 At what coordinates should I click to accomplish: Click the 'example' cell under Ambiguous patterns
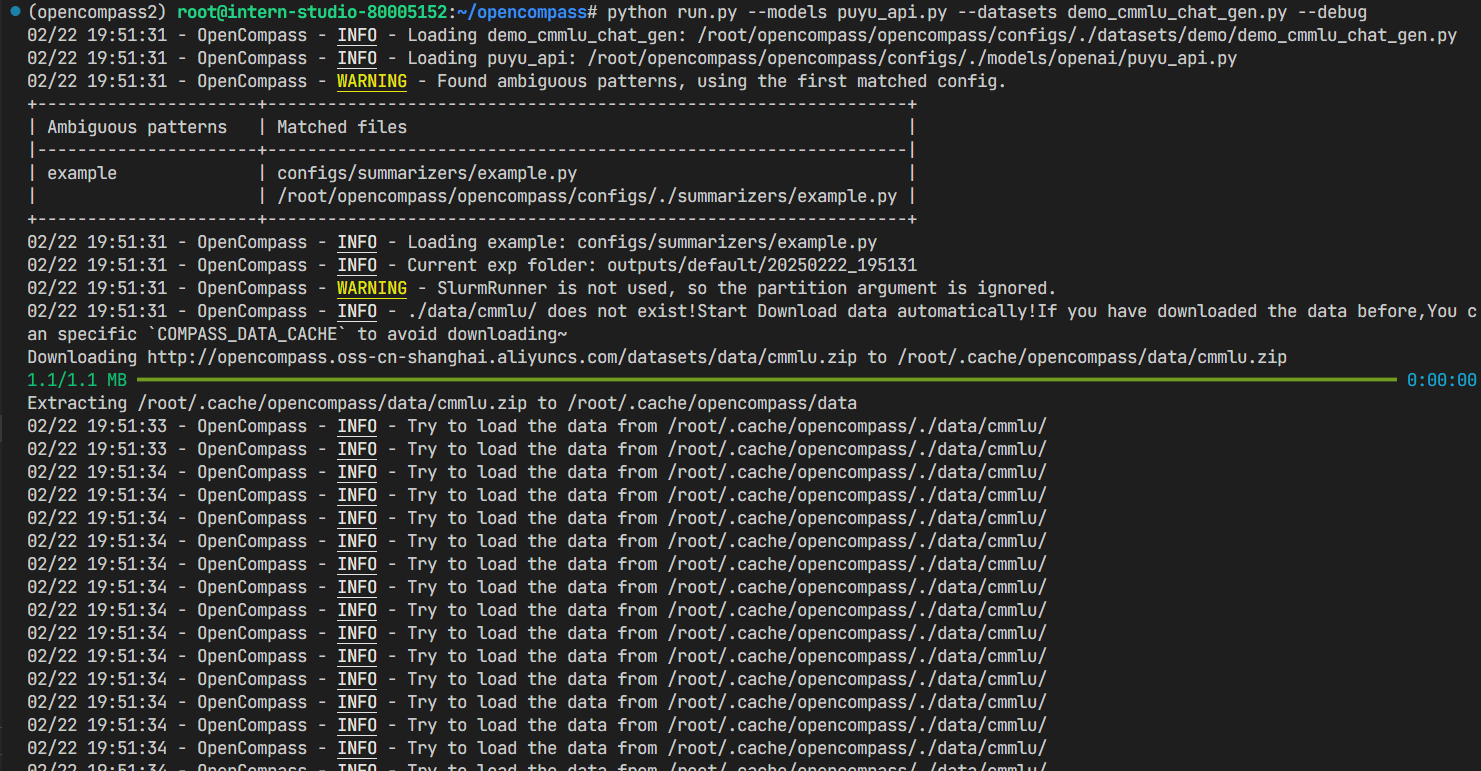(x=82, y=173)
